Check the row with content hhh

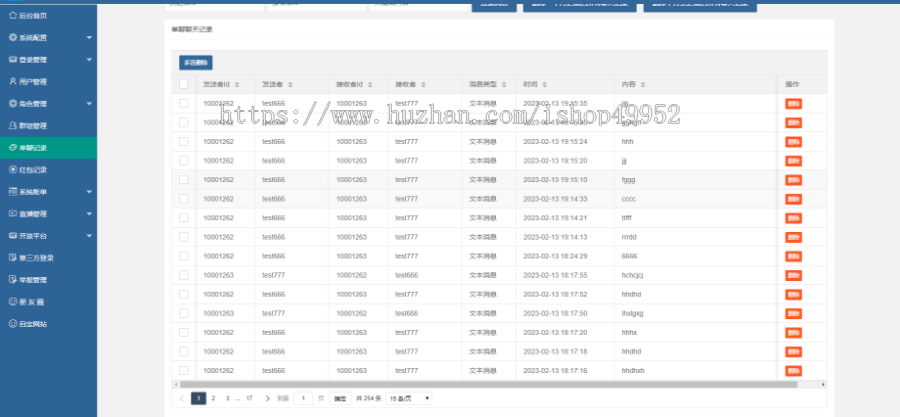point(184,141)
